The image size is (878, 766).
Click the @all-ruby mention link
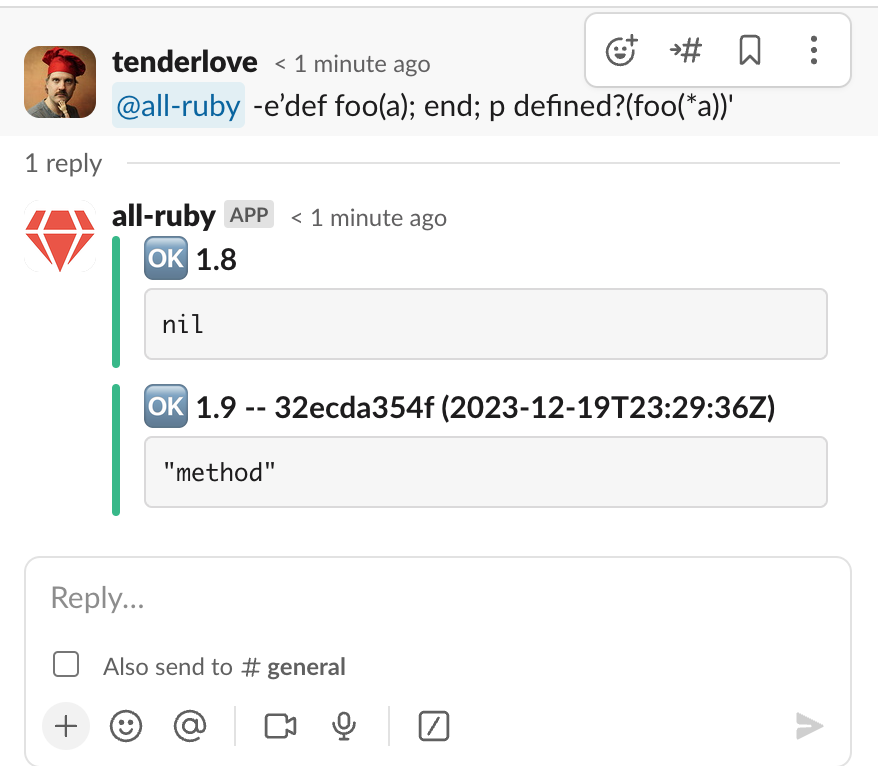179,108
